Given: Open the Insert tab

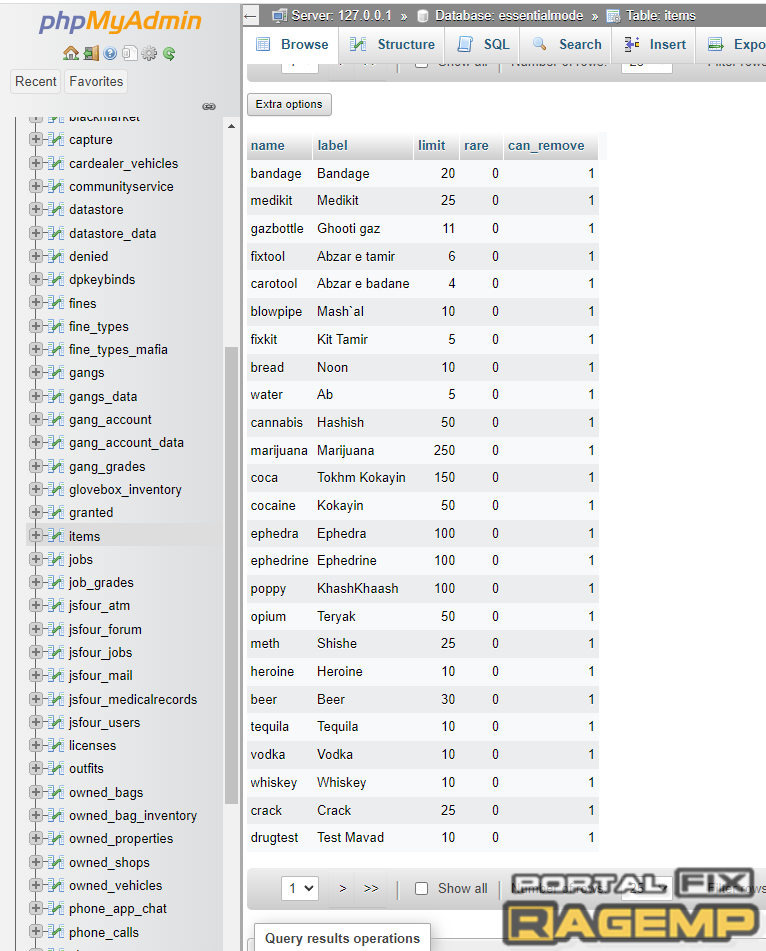Looking at the screenshot, I should [655, 44].
